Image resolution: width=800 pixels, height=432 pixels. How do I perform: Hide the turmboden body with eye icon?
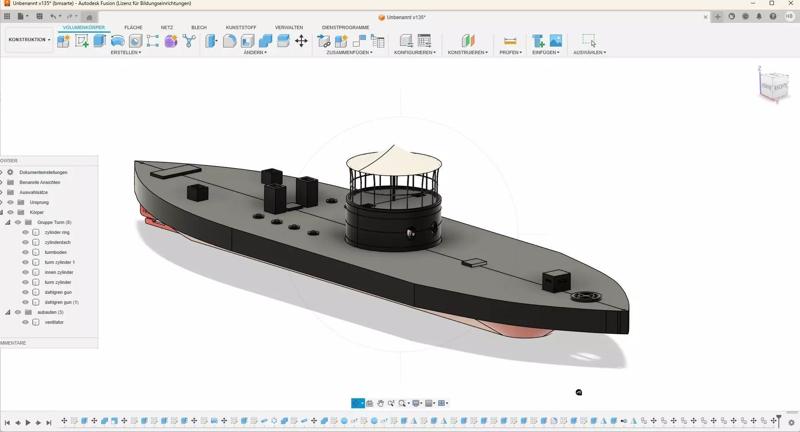[26, 252]
